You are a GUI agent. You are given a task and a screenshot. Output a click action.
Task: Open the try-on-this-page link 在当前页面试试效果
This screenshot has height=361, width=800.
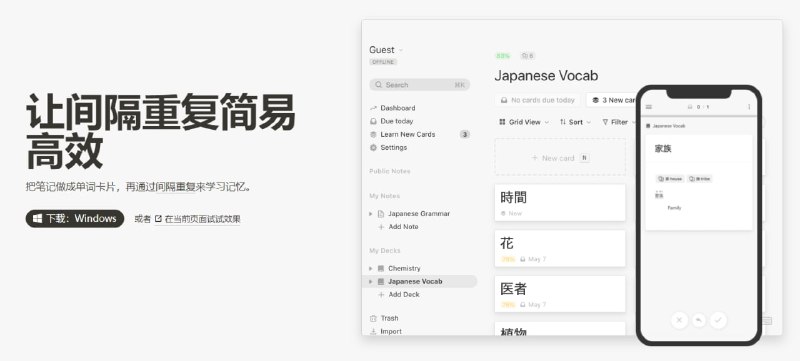click(203, 219)
